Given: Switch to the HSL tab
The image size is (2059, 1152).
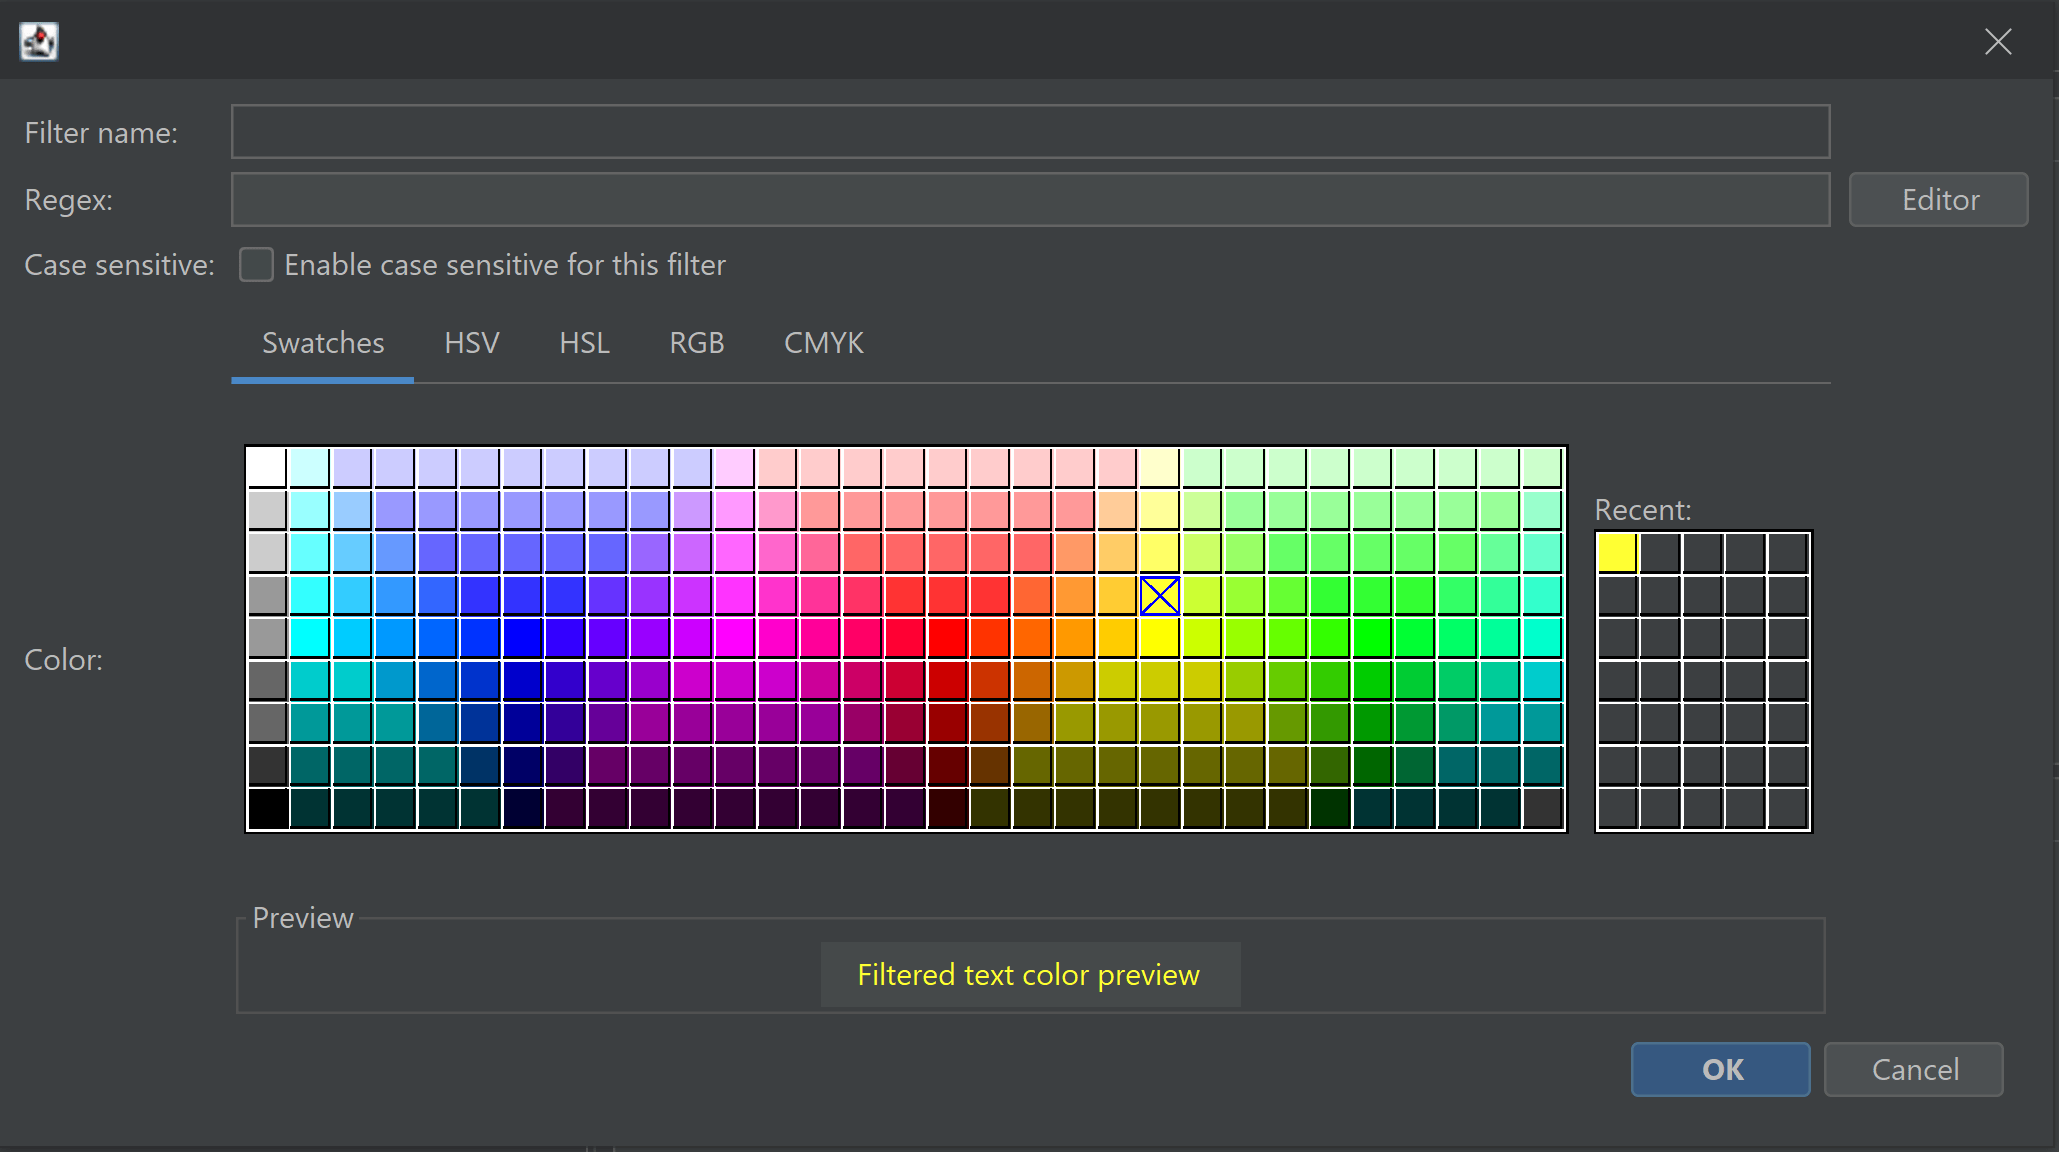Looking at the screenshot, I should pyautogui.click(x=584, y=342).
